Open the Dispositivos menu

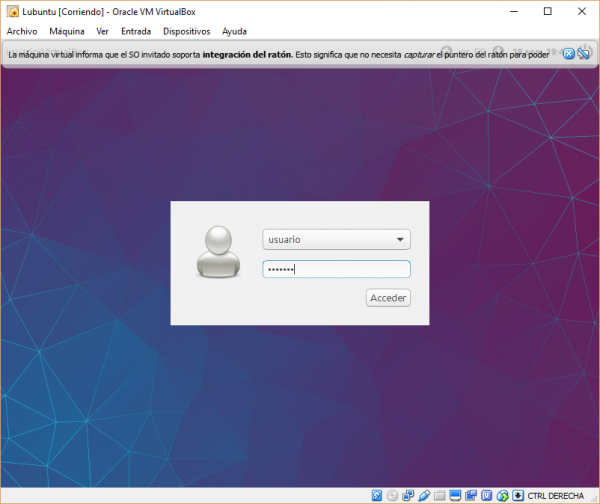tap(186, 31)
